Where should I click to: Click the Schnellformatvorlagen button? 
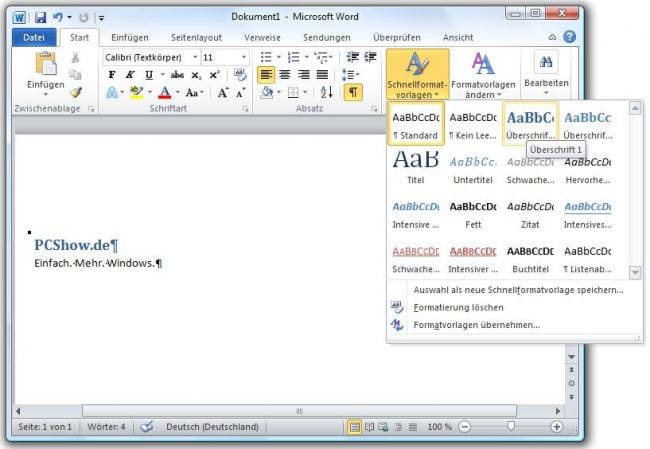(417, 75)
